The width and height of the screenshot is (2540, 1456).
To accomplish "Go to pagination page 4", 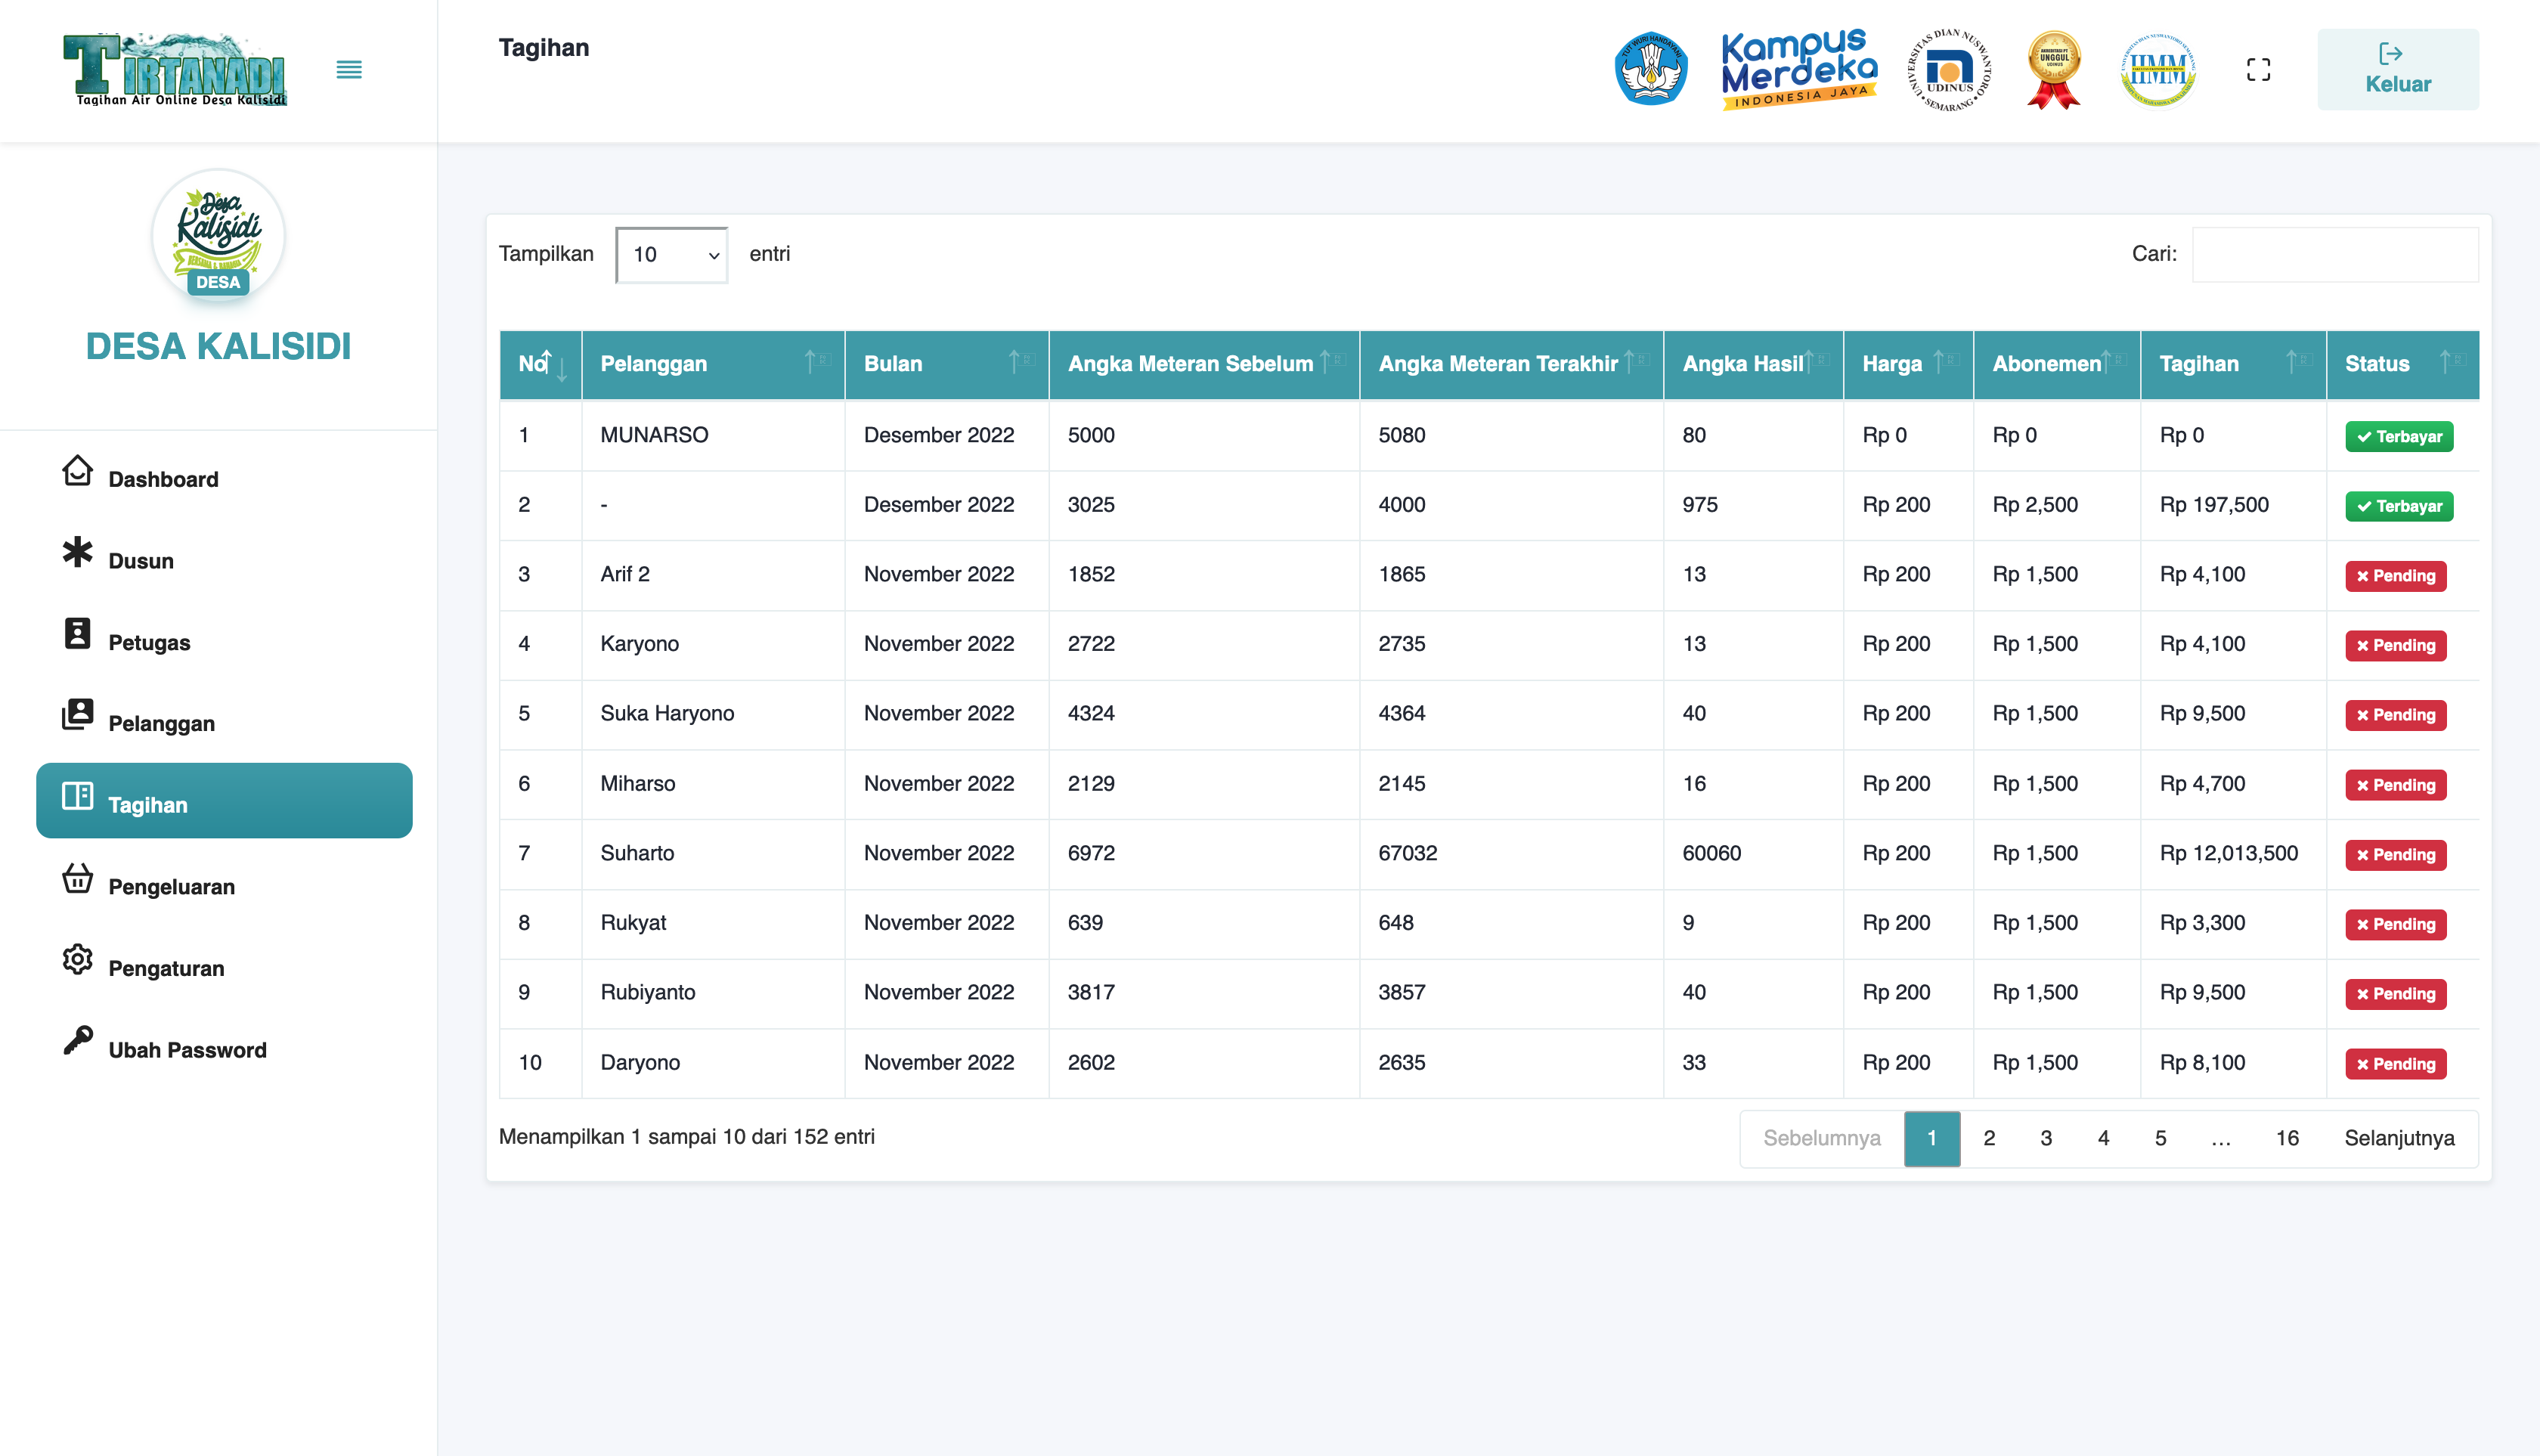I will click(x=2103, y=1138).
